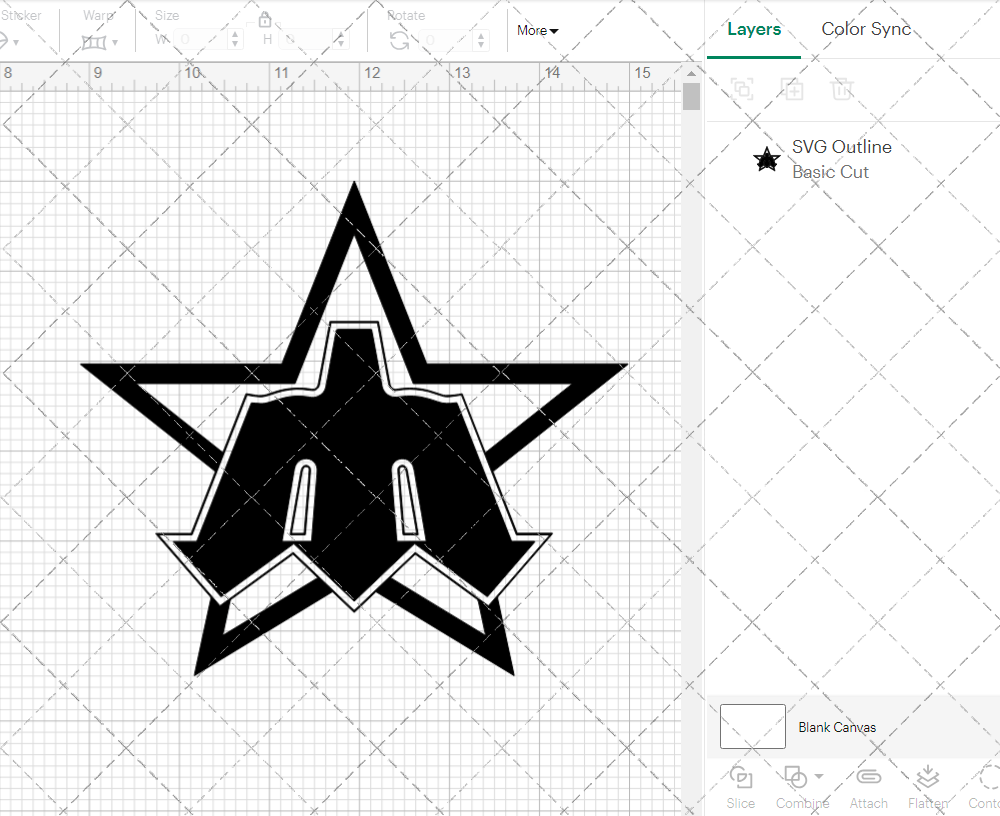1000x816 pixels.
Task: Click the duplicate layer icon
Action: coord(793,89)
